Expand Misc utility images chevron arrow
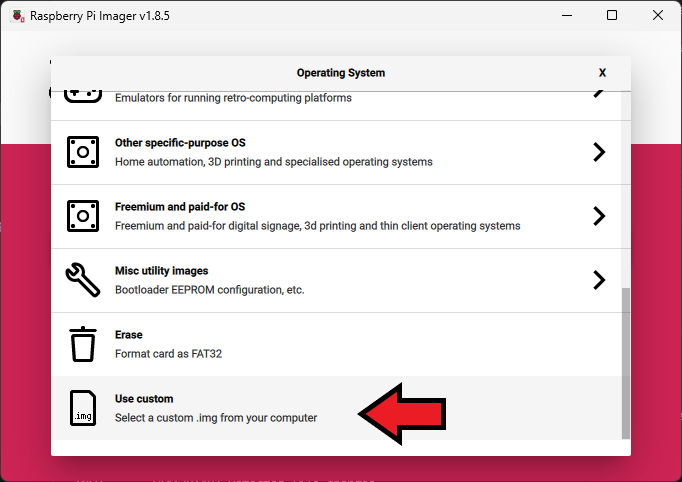Image resolution: width=682 pixels, height=482 pixels. pyautogui.click(x=598, y=280)
